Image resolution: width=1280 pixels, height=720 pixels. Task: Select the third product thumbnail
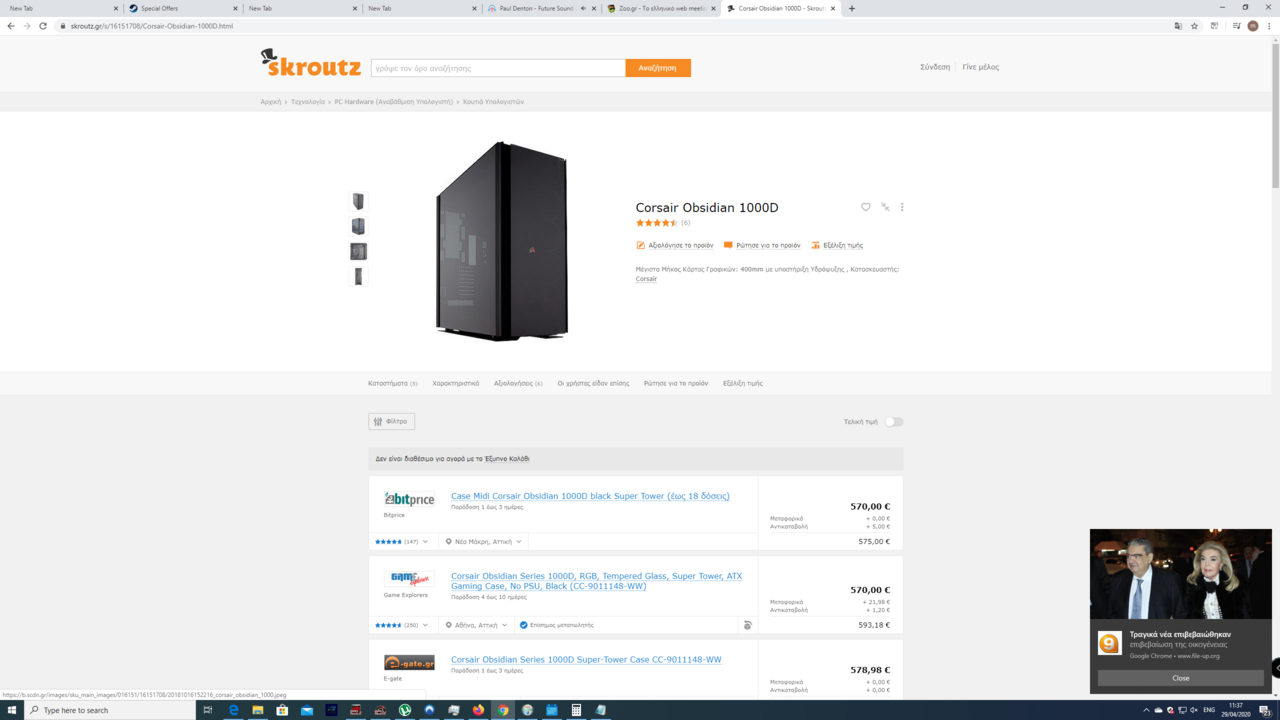tap(358, 251)
